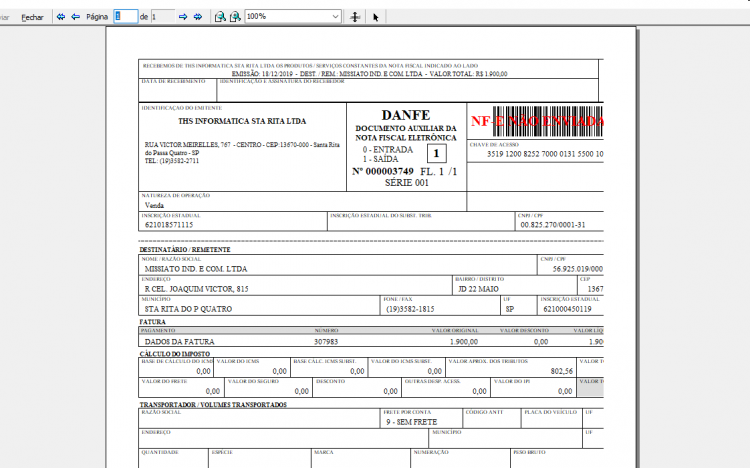Click the boxed '1' entrada/saída indicator
Image resolution: width=750 pixels, height=468 pixels.
coord(436,154)
